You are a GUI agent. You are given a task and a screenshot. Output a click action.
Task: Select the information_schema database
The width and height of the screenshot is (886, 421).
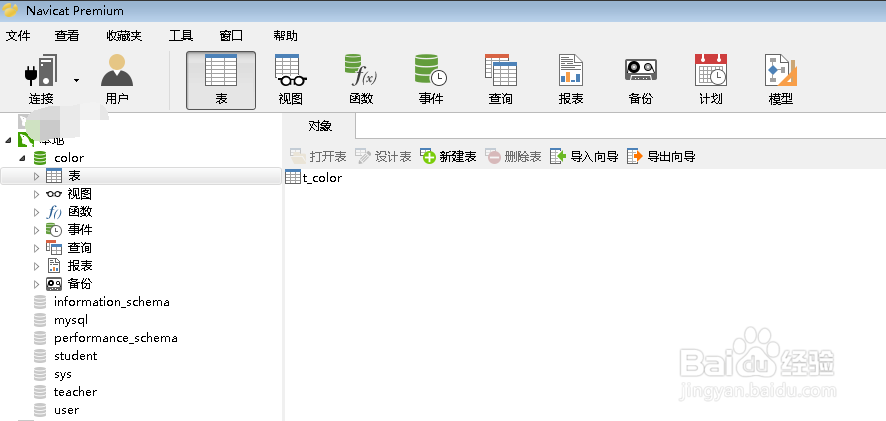pos(112,302)
